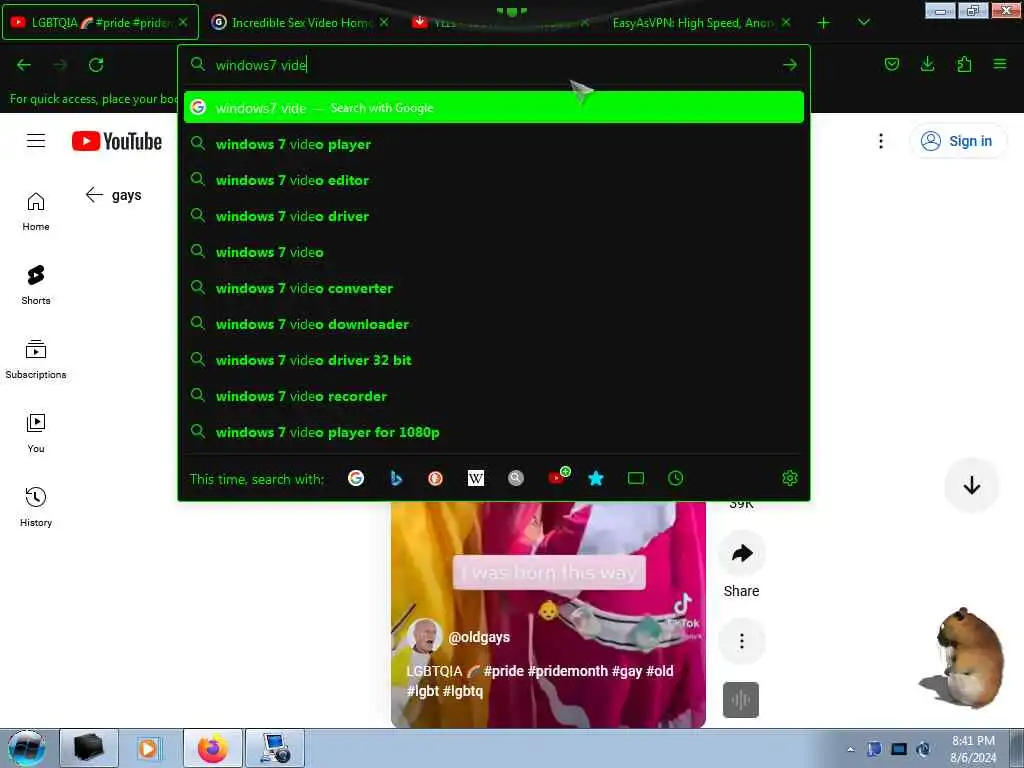Open Firefox application hamburger menu
Screen dimensions: 1024x768
tap(1000, 64)
